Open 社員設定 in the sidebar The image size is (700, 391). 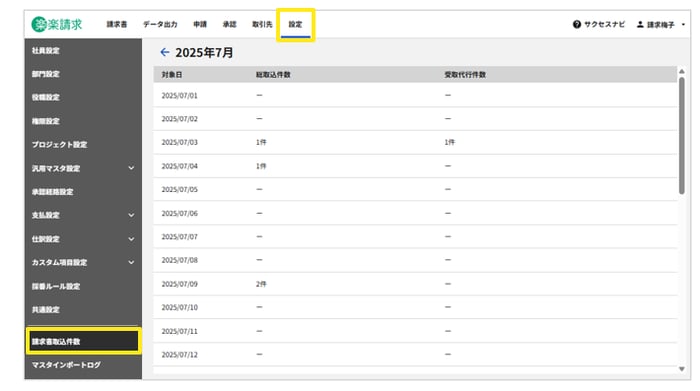pos(83,50)
